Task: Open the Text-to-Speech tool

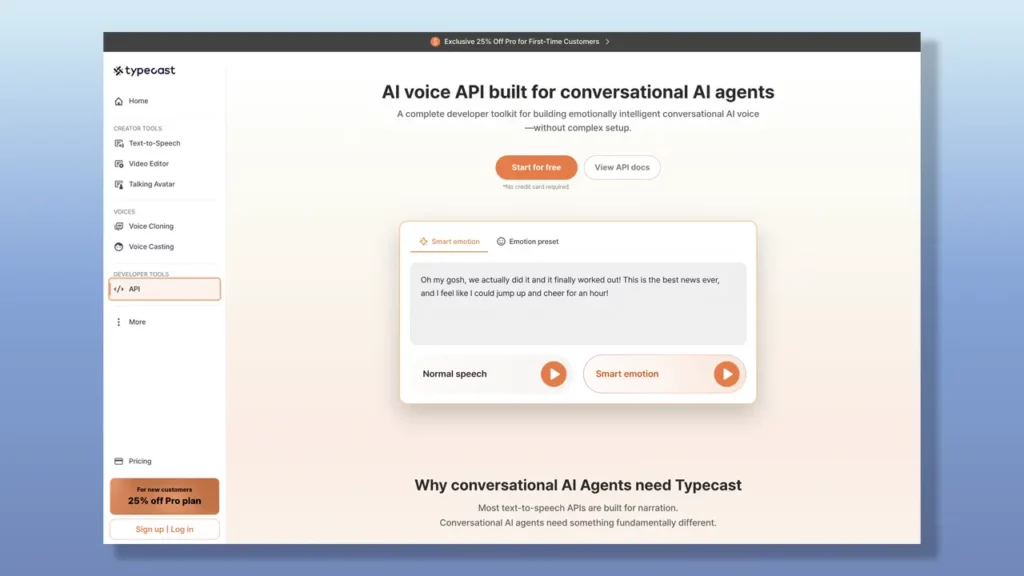Action: (x=152, y=142)
